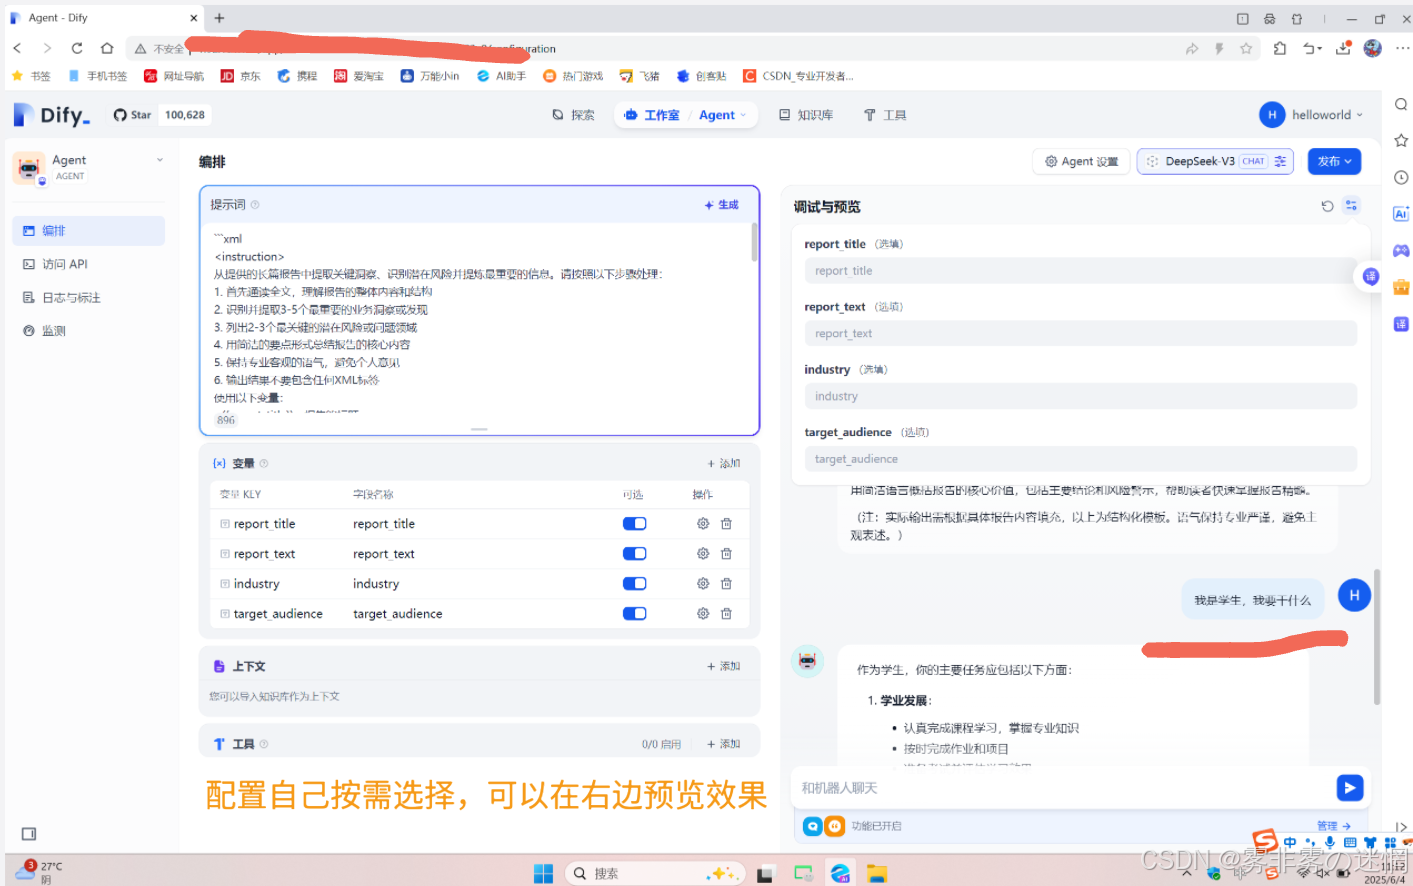This screenshot has height=886, width=1413.
Task: Delete the report_text variable
Action: (x=727, y=554)
